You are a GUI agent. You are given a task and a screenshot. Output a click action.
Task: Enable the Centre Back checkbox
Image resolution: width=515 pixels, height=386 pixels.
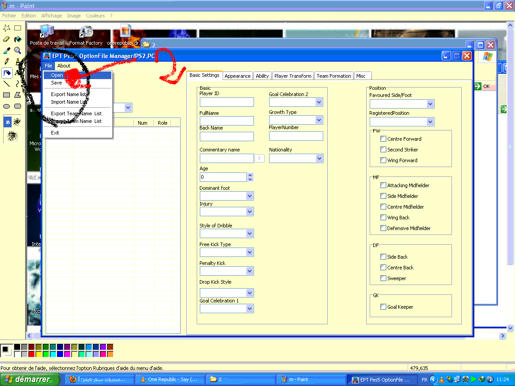383,267
